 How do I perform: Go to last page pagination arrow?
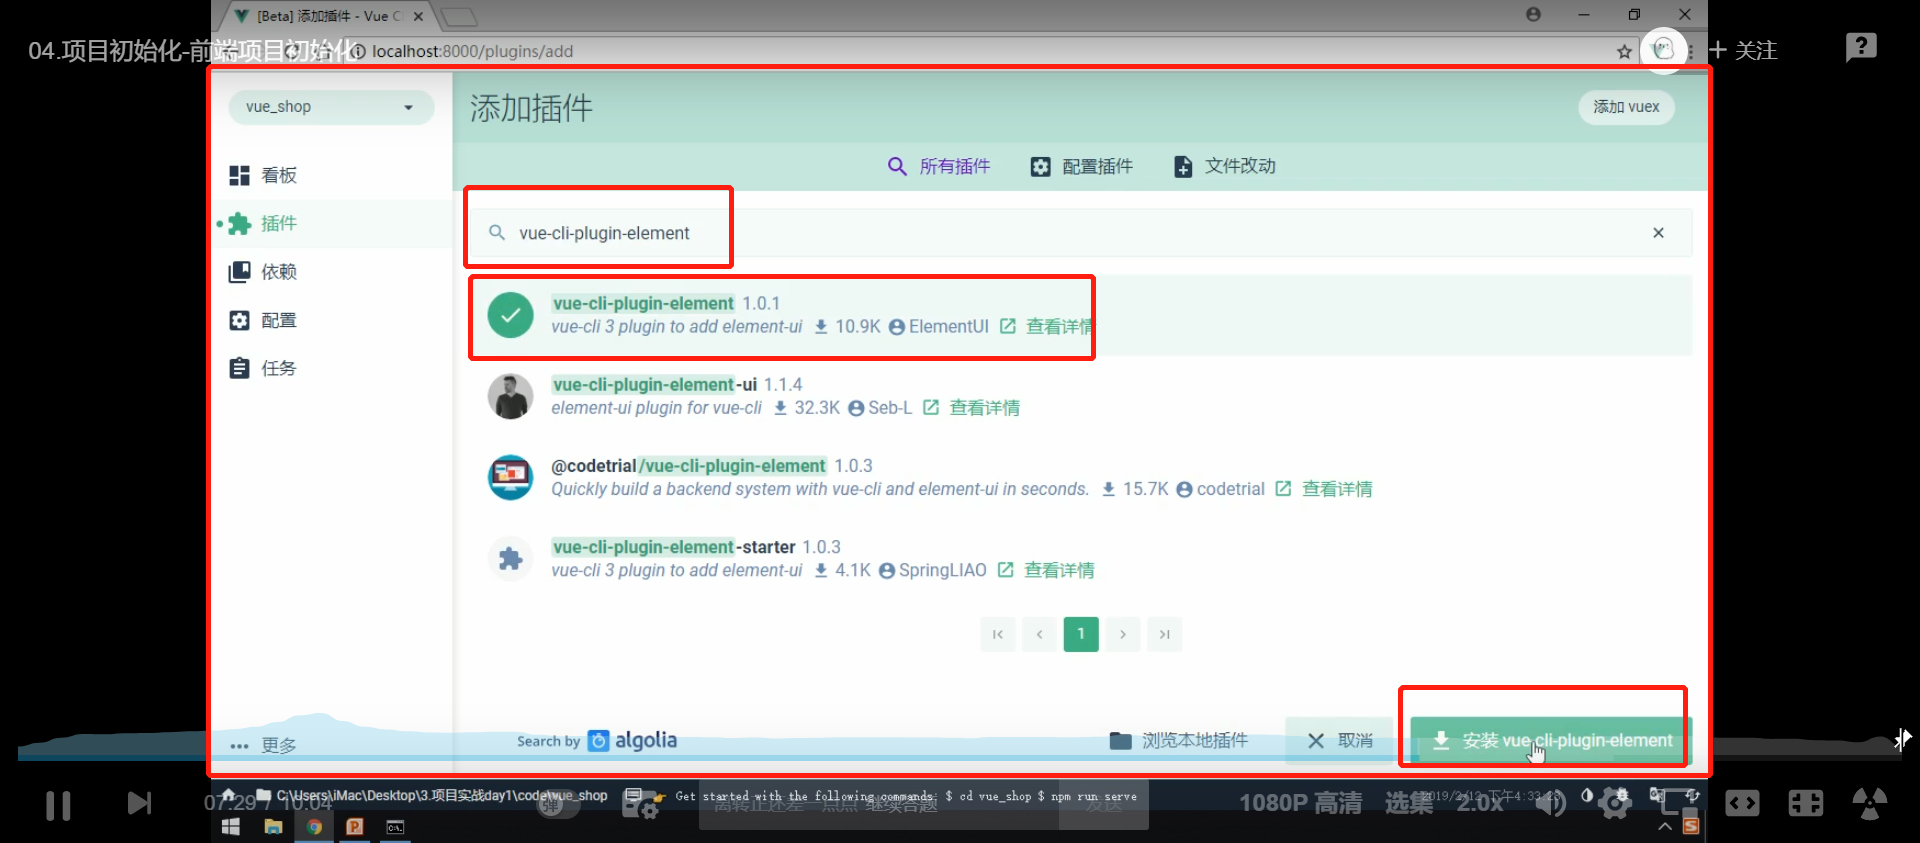coord(1165,634)
